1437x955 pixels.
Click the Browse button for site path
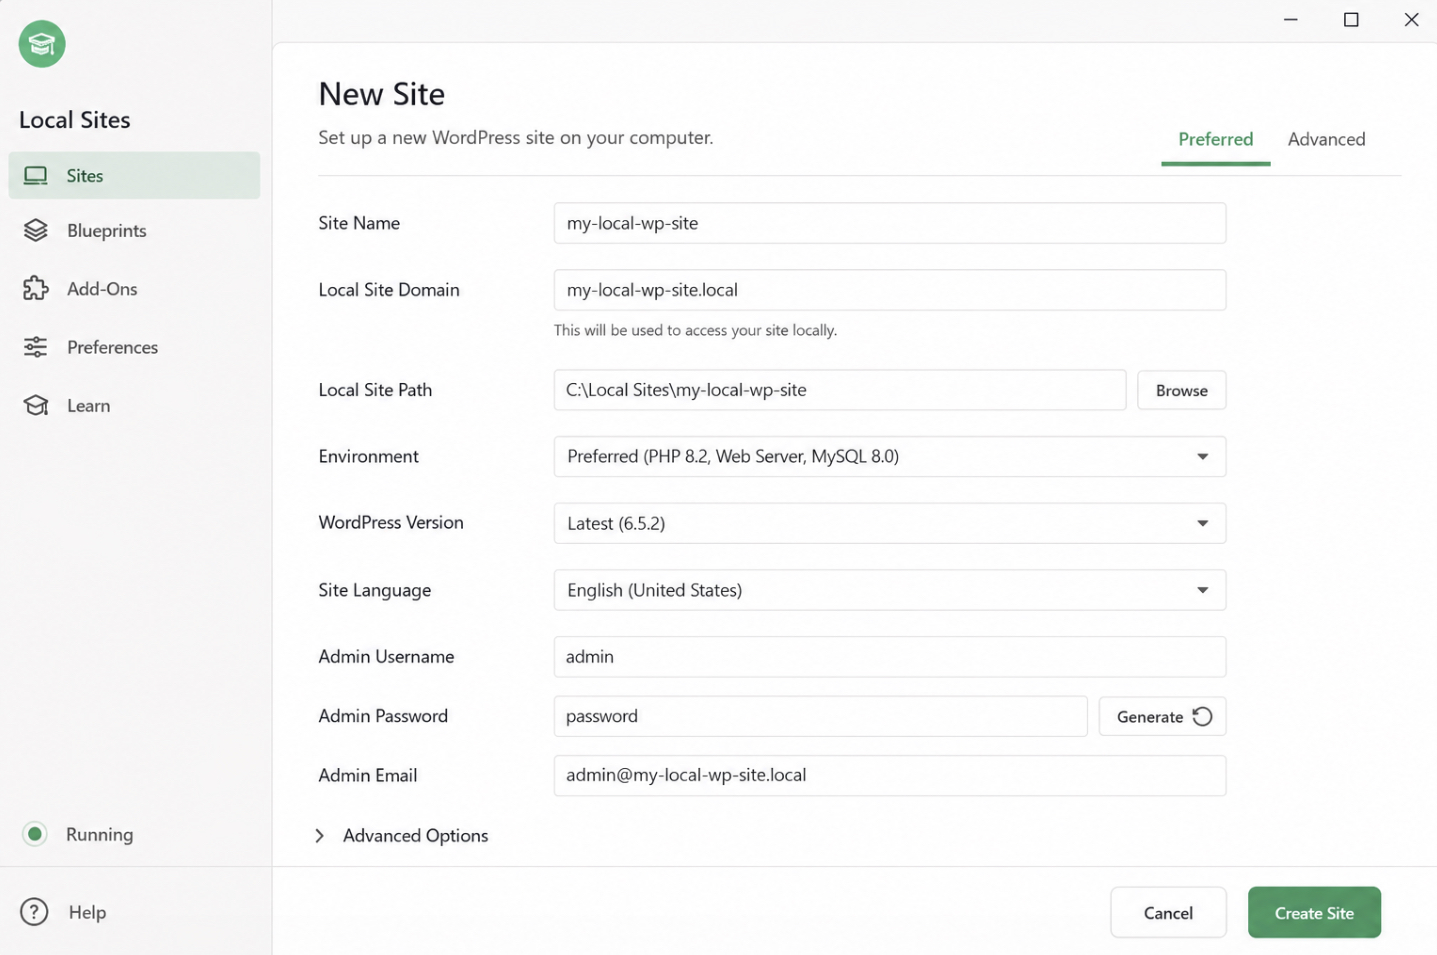1182,390
